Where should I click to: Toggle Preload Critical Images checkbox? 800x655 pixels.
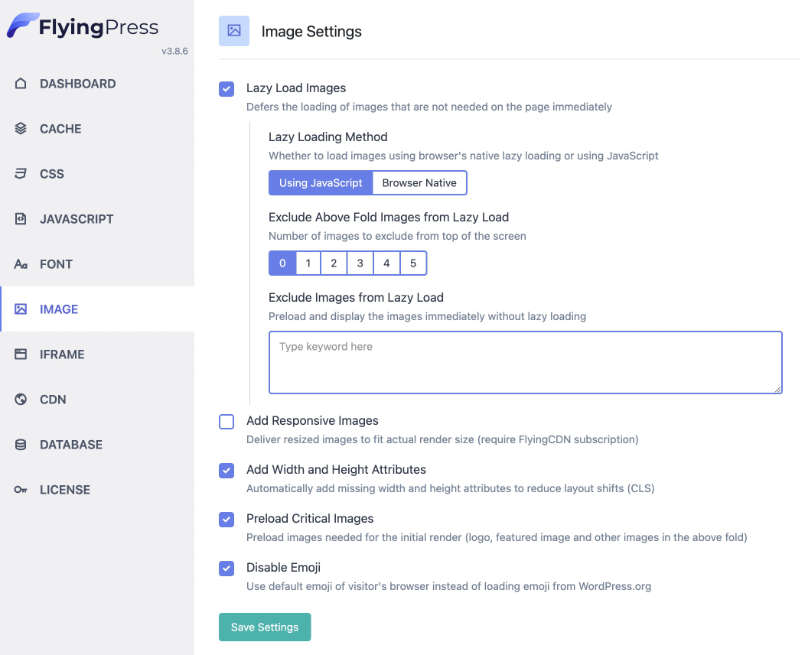click(227, 519)
